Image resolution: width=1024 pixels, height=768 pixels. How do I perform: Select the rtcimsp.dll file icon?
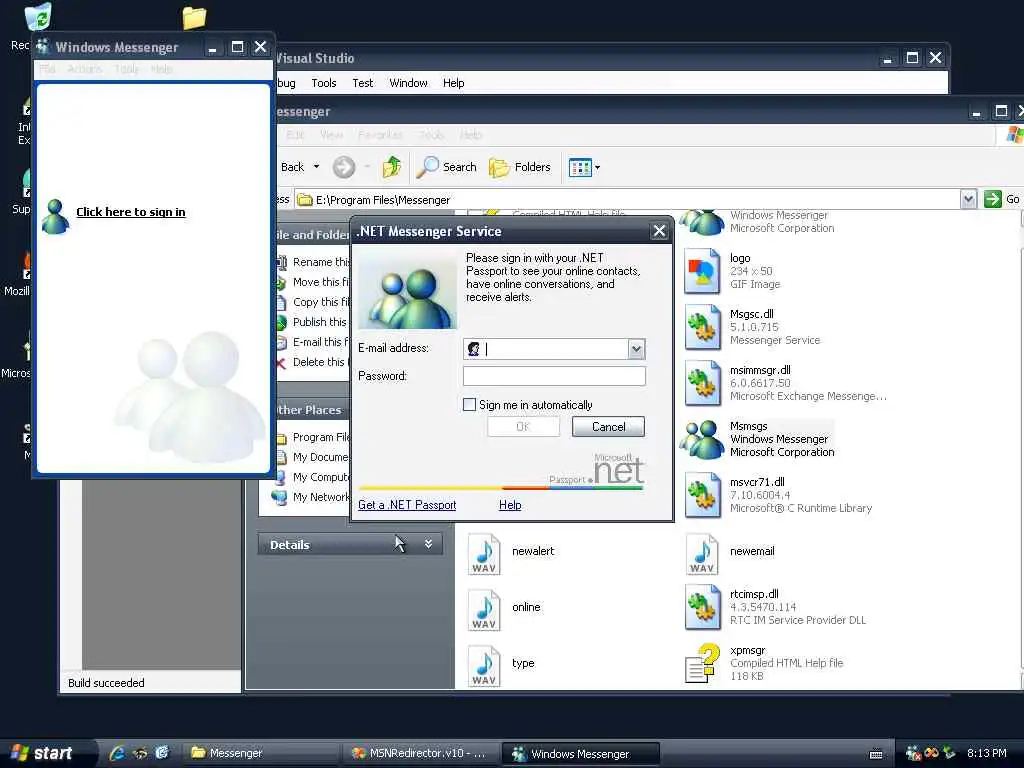701,607
